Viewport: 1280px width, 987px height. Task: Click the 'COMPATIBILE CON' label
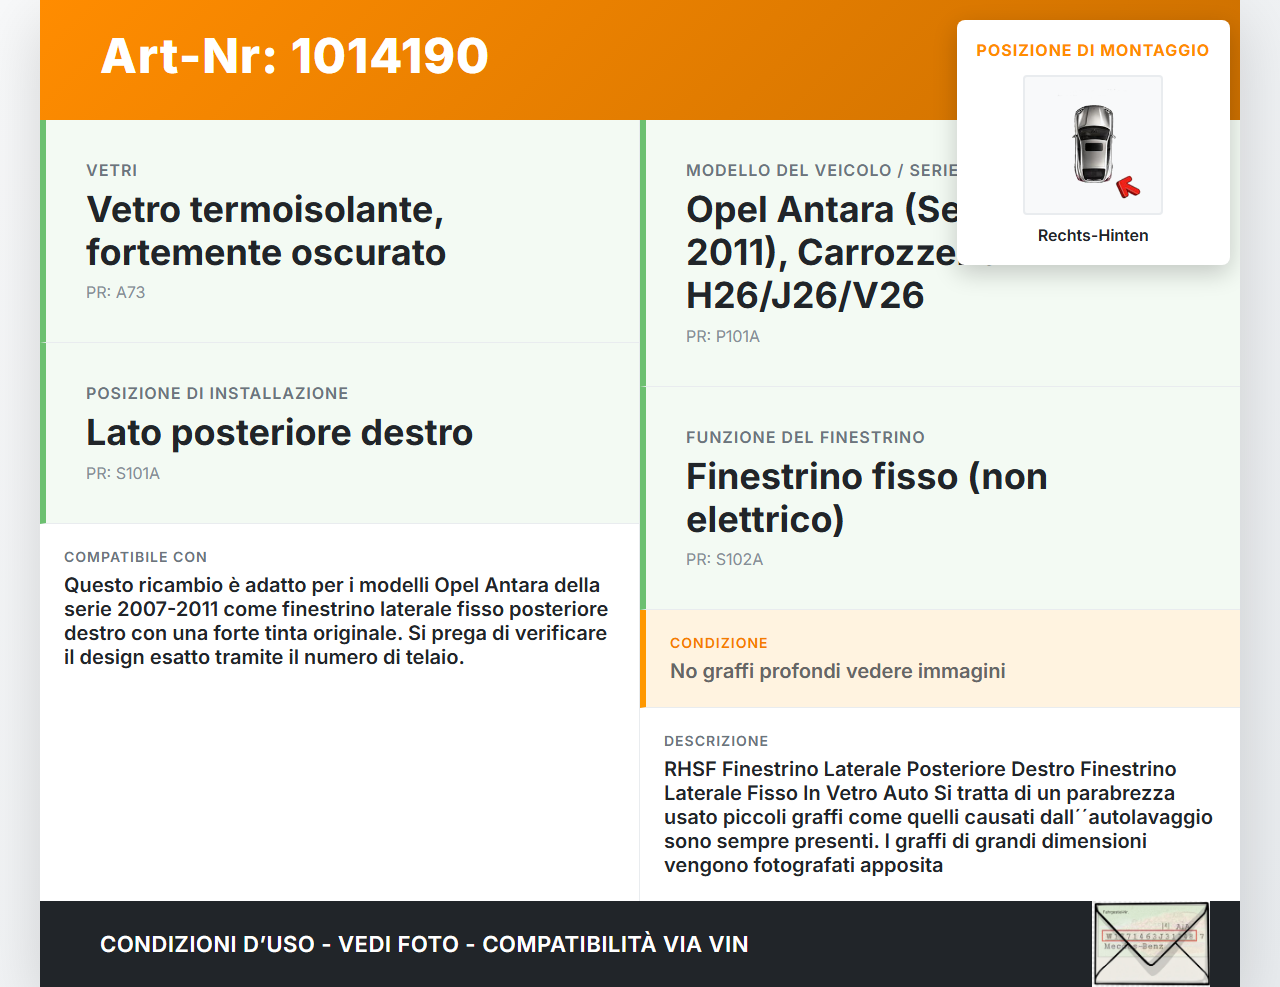click(x=136, y=557)
